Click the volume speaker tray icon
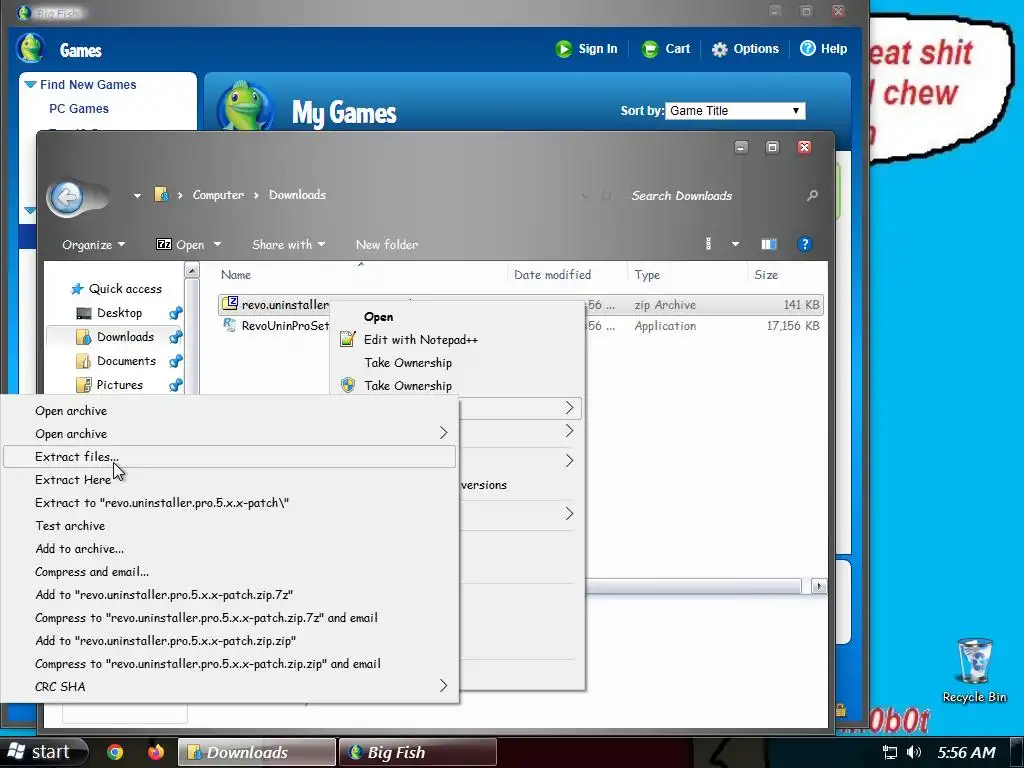The height and width of the screenshot is (768, 1024). click(x=914, y=752)
